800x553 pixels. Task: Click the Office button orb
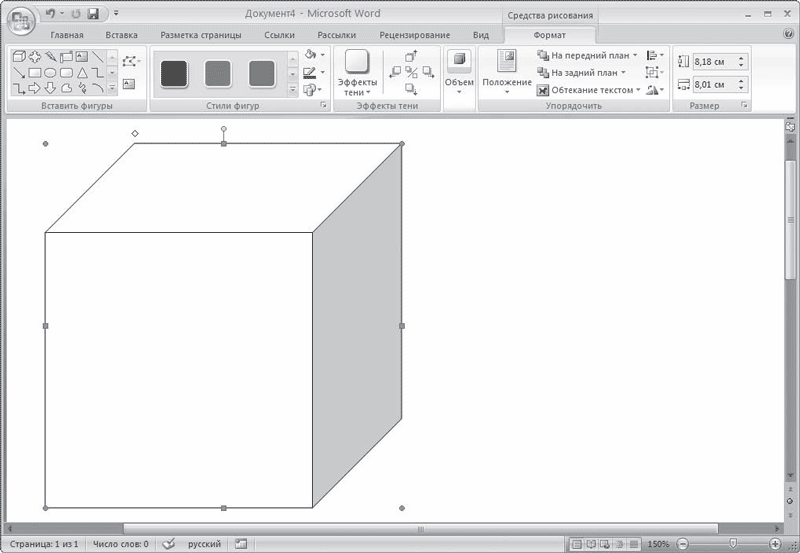point(21,20)
